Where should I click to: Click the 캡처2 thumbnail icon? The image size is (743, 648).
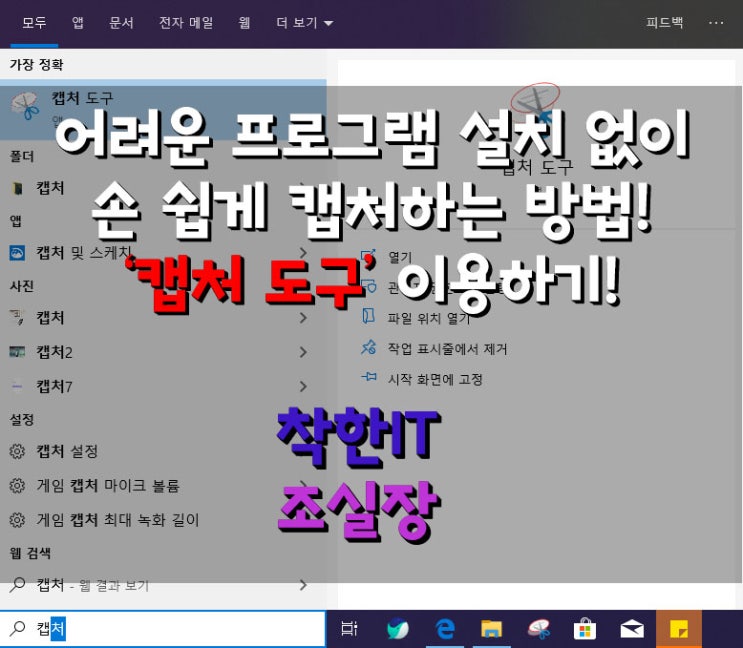point(18,352)
